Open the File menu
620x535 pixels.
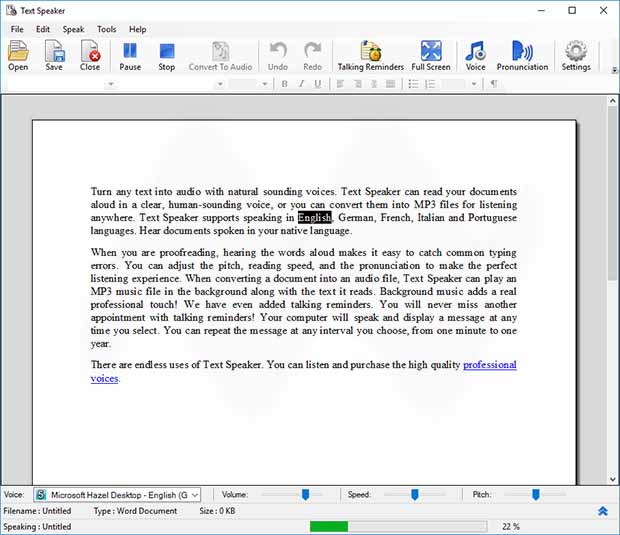(x=17, y=29)
